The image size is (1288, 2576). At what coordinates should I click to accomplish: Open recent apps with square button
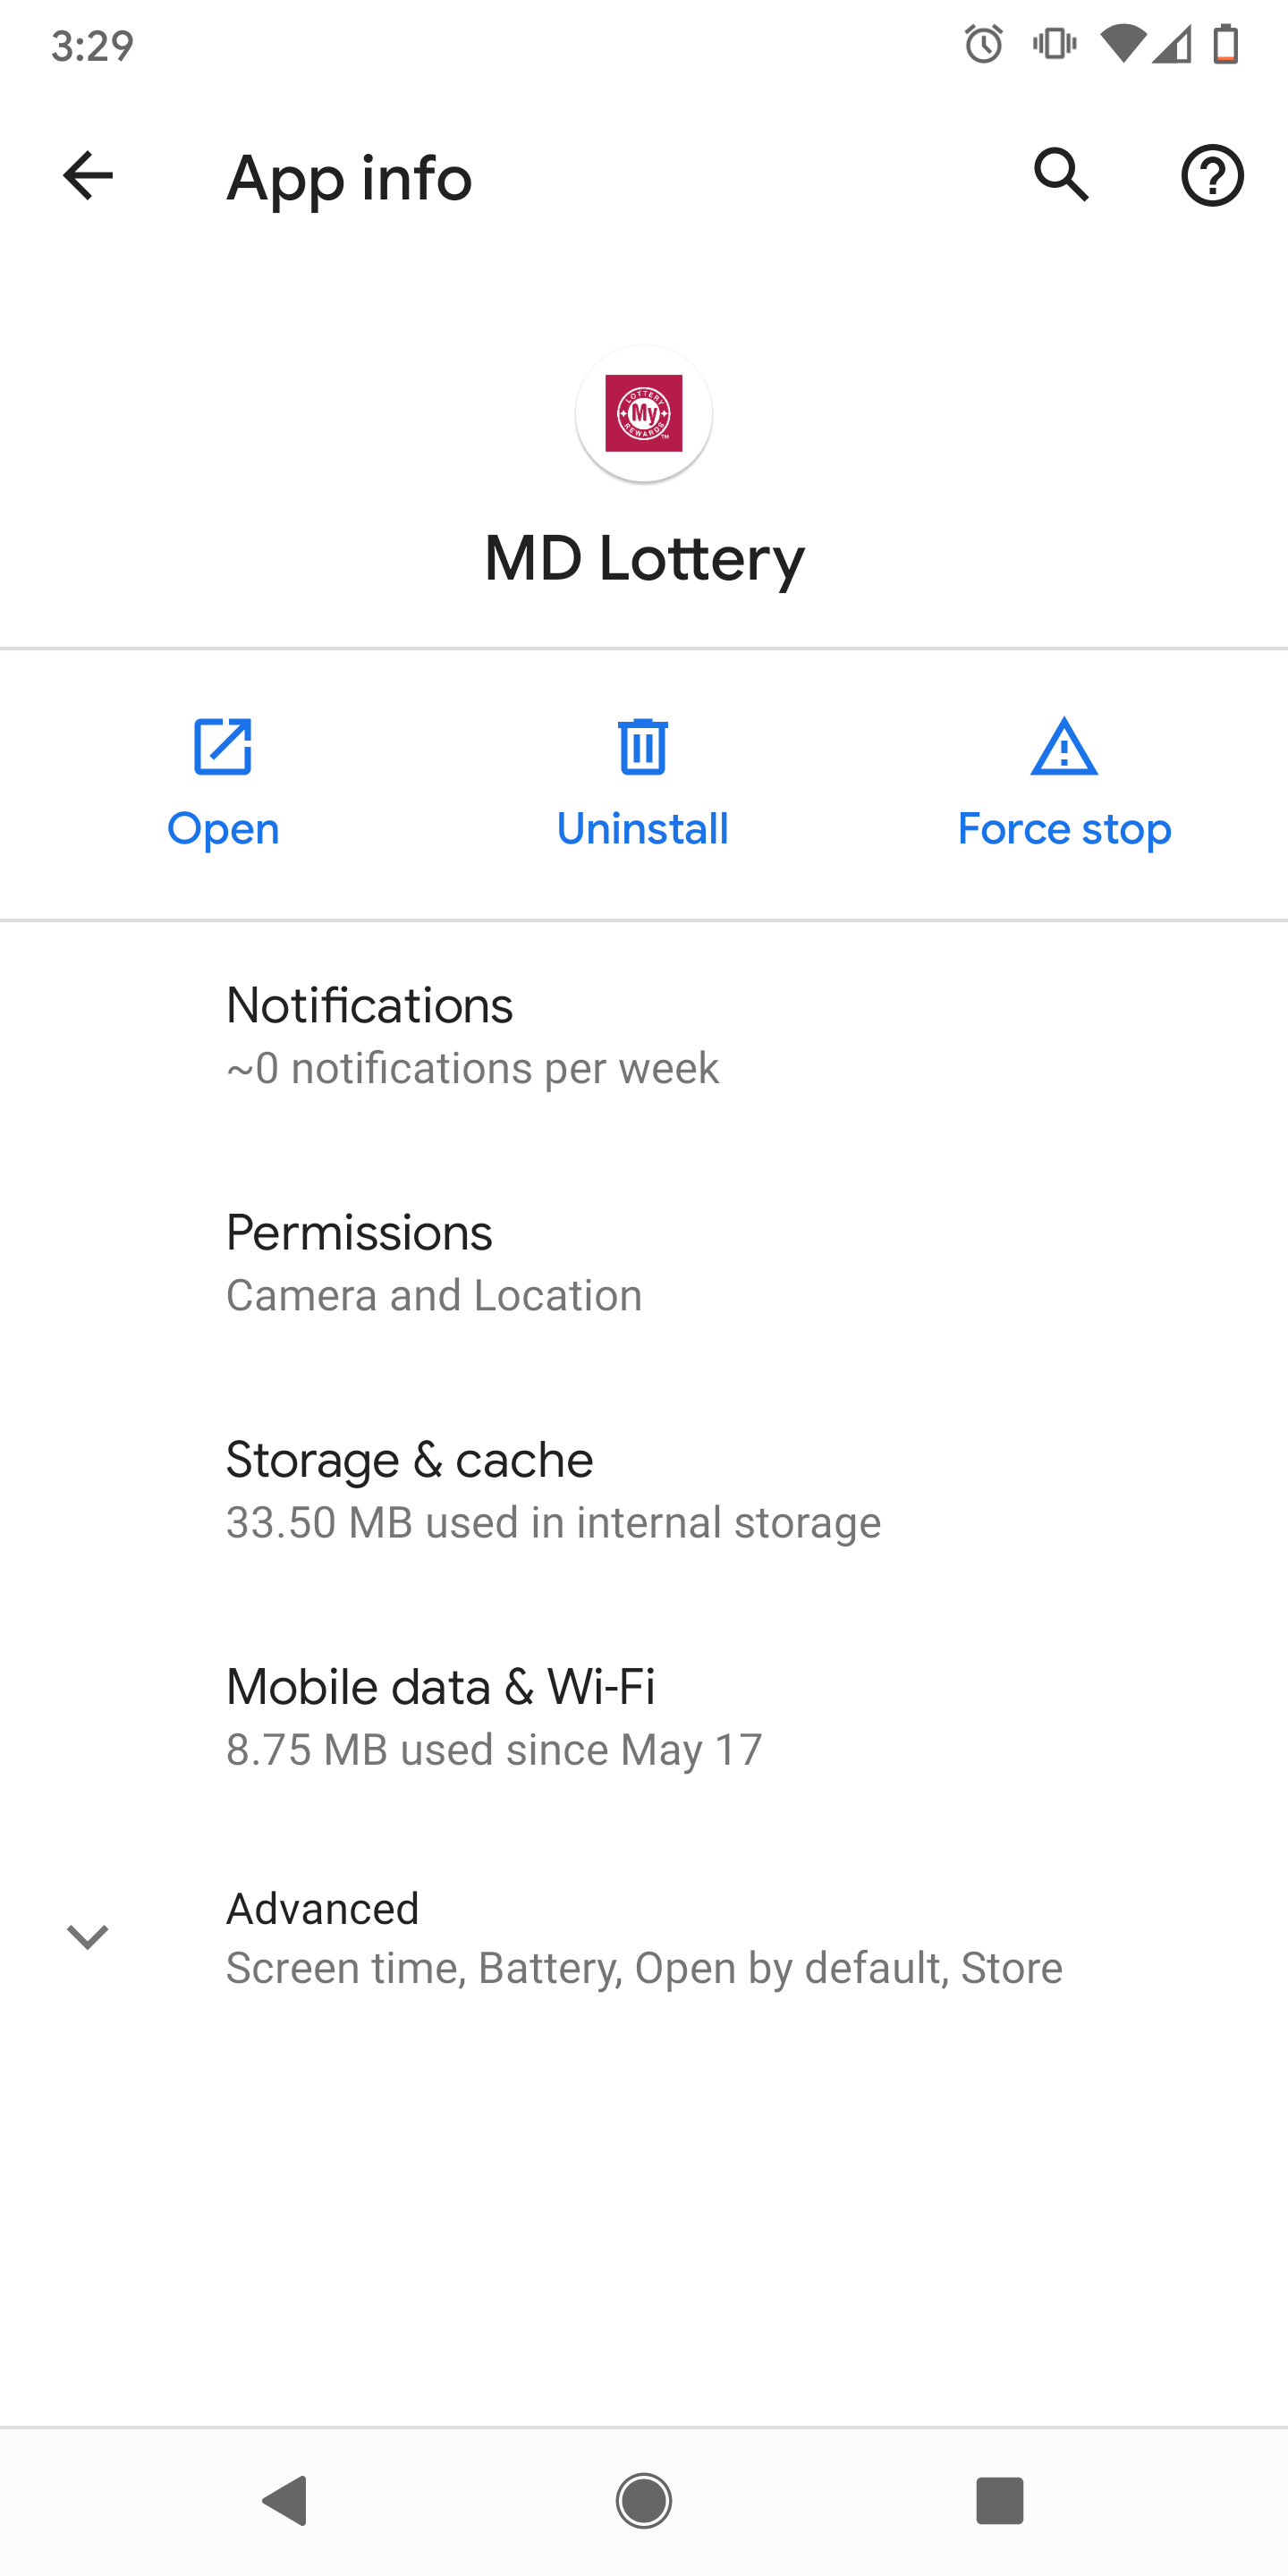click(x=999, y=2501)
